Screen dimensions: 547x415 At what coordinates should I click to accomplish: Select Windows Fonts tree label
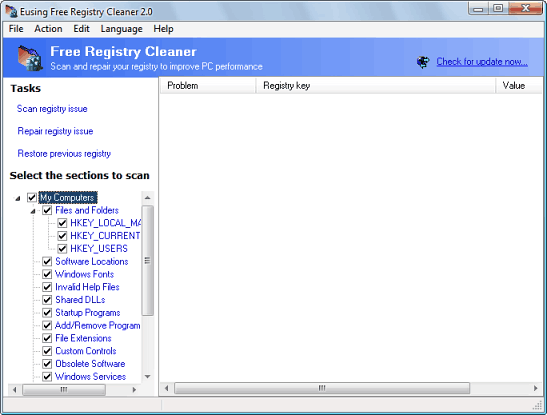click(x=84, y=274)
